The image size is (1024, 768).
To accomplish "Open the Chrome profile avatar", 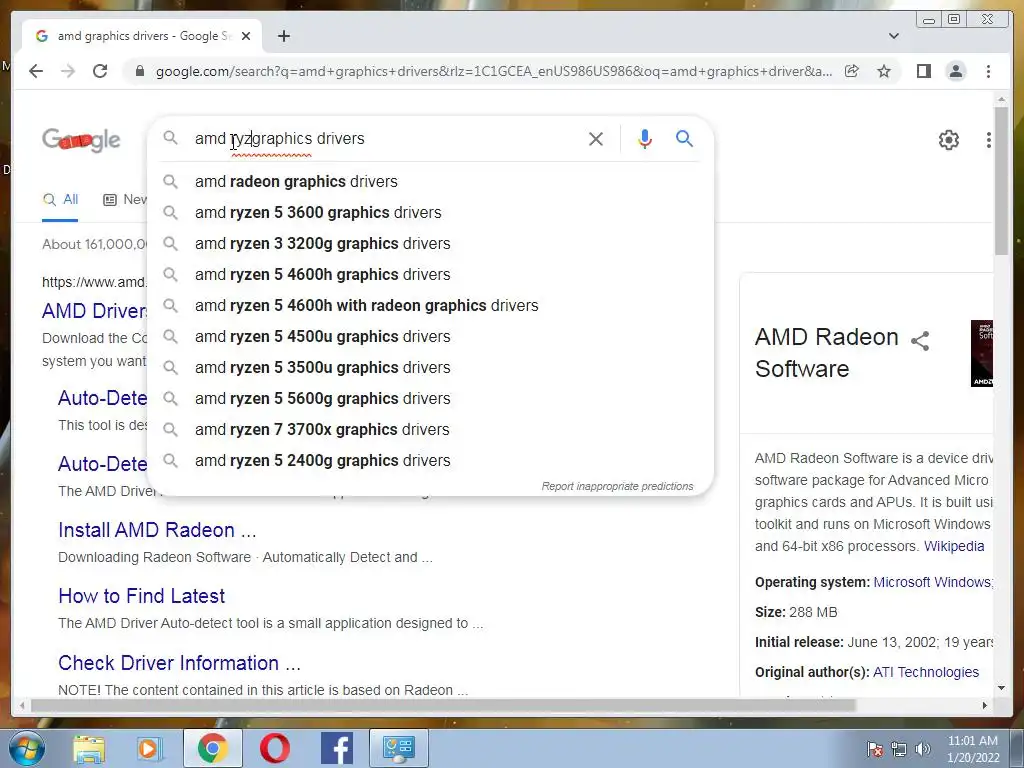I will pos(955,71).
